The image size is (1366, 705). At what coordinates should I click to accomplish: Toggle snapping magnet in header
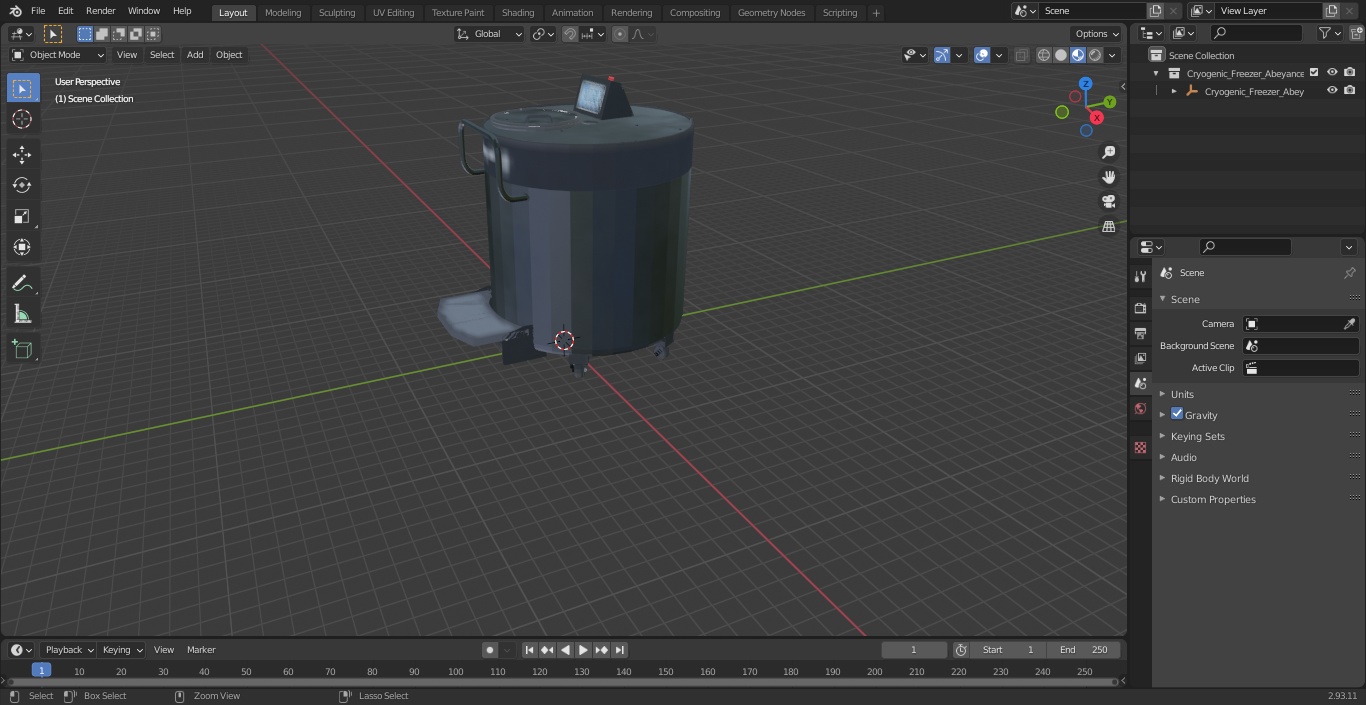coord(570,34)
